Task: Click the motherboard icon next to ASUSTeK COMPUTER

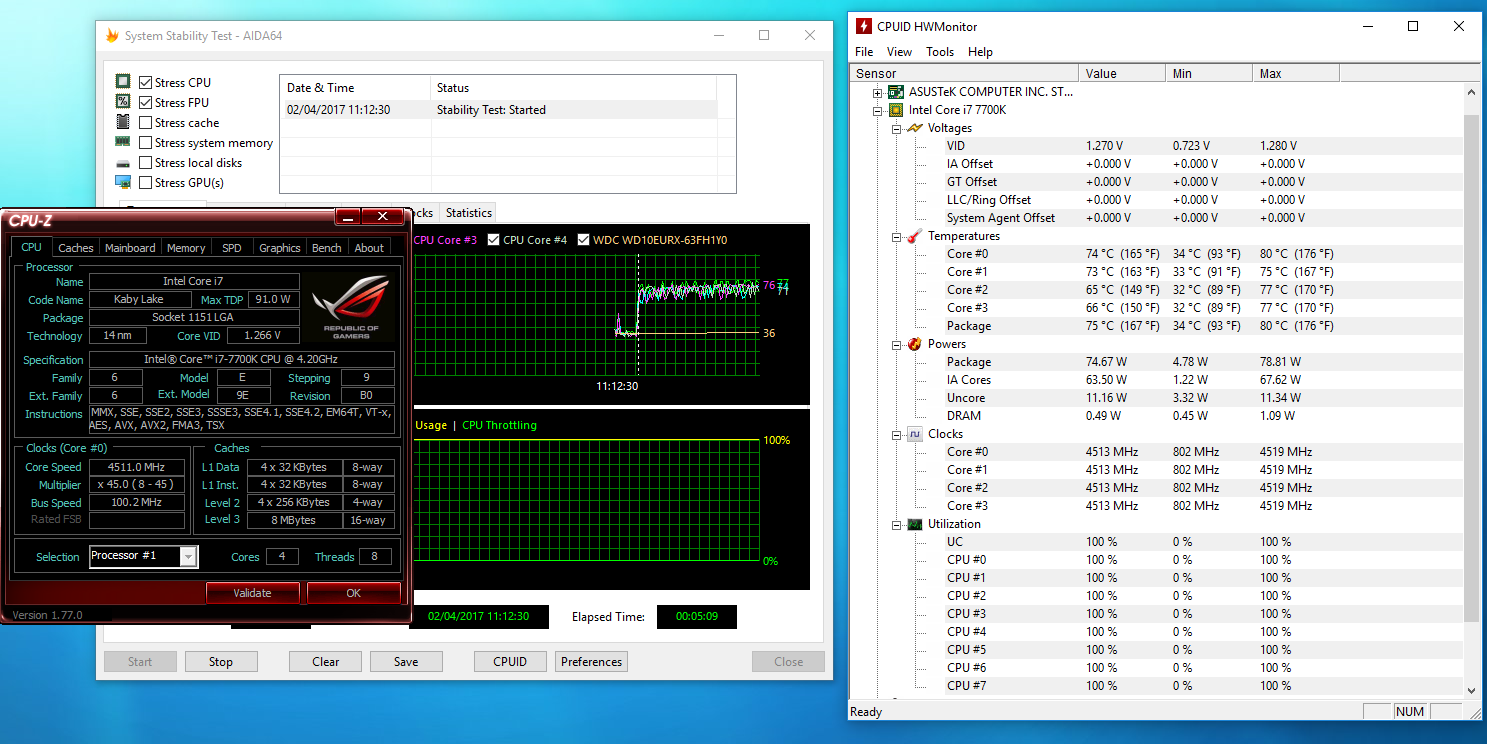Action: [895, 92]
